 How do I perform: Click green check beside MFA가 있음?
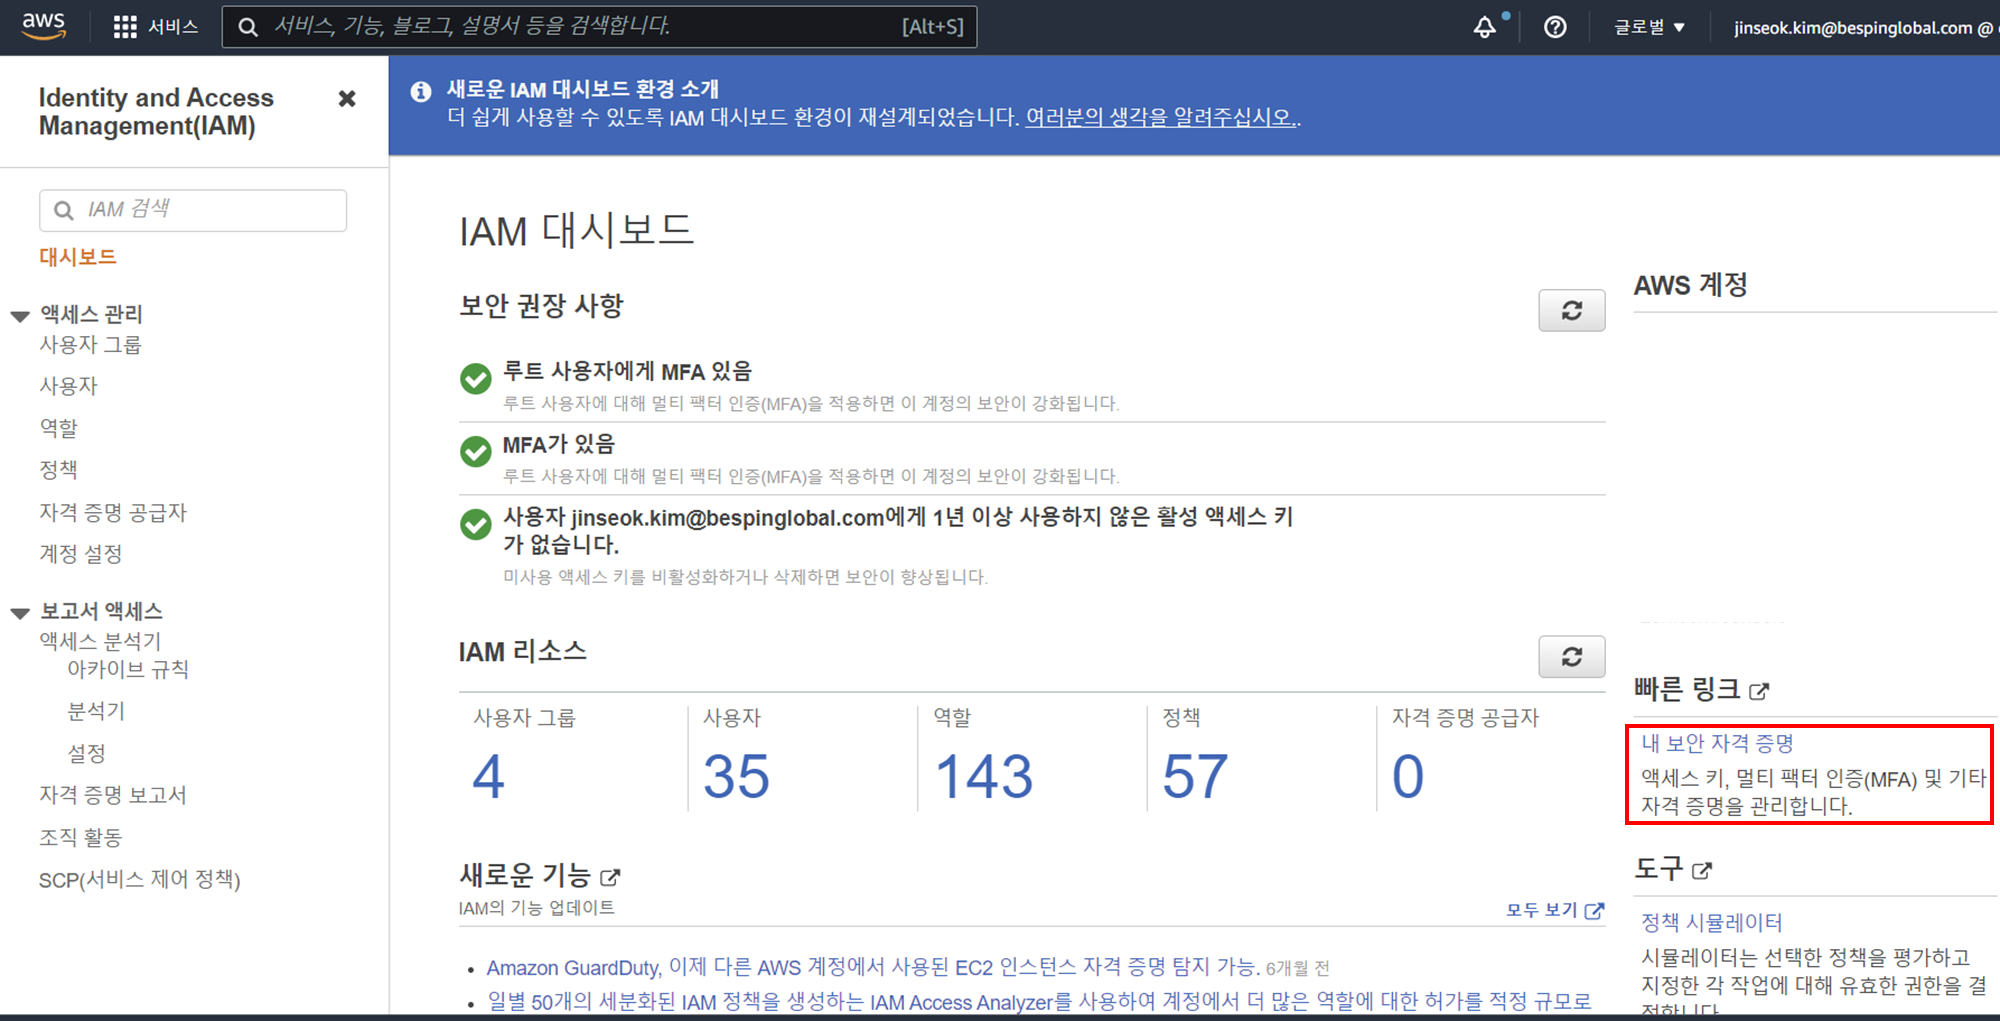[475, 451]
